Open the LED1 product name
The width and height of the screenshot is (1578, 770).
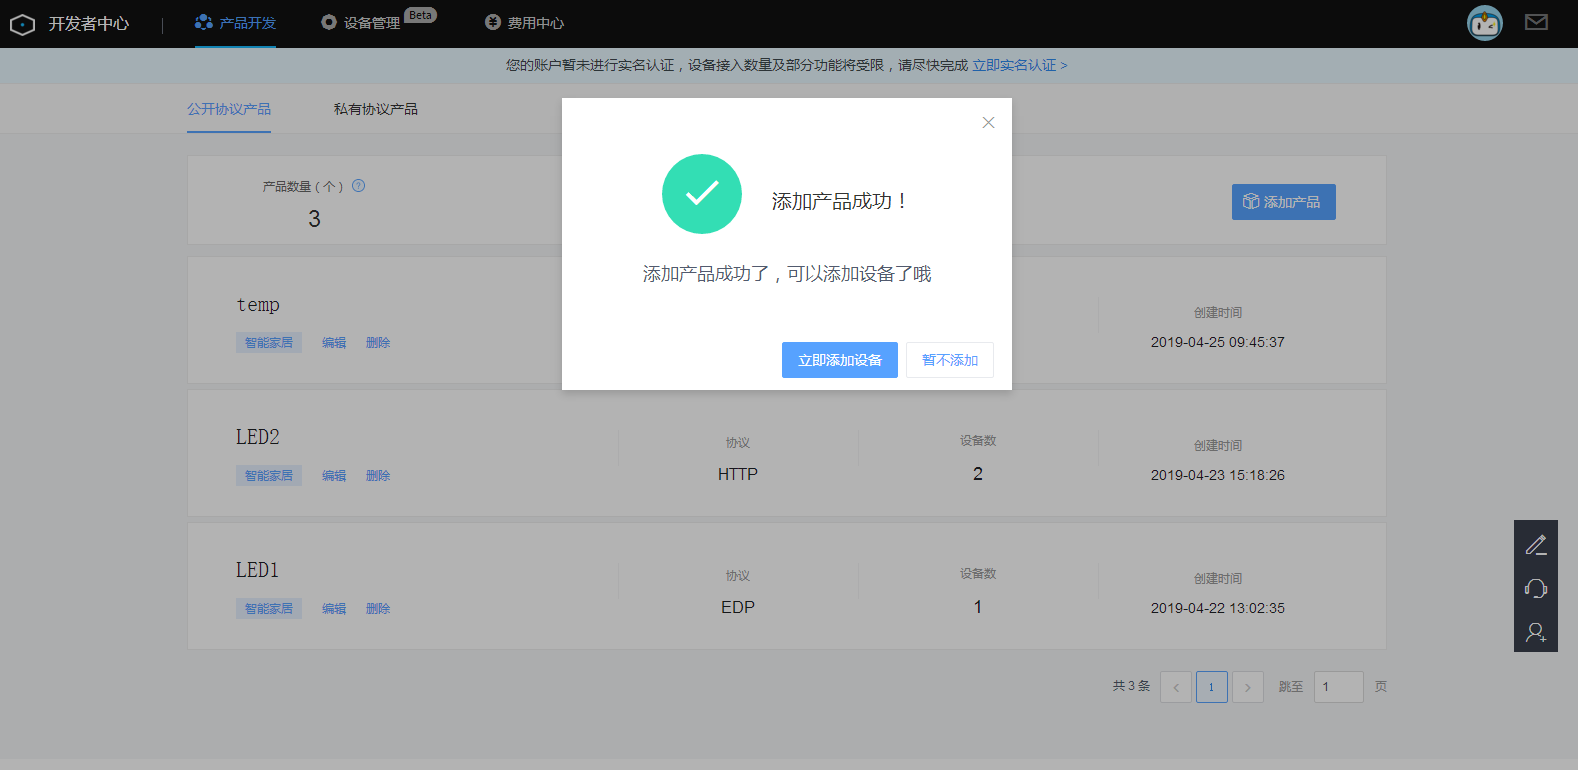coord(258,570)
